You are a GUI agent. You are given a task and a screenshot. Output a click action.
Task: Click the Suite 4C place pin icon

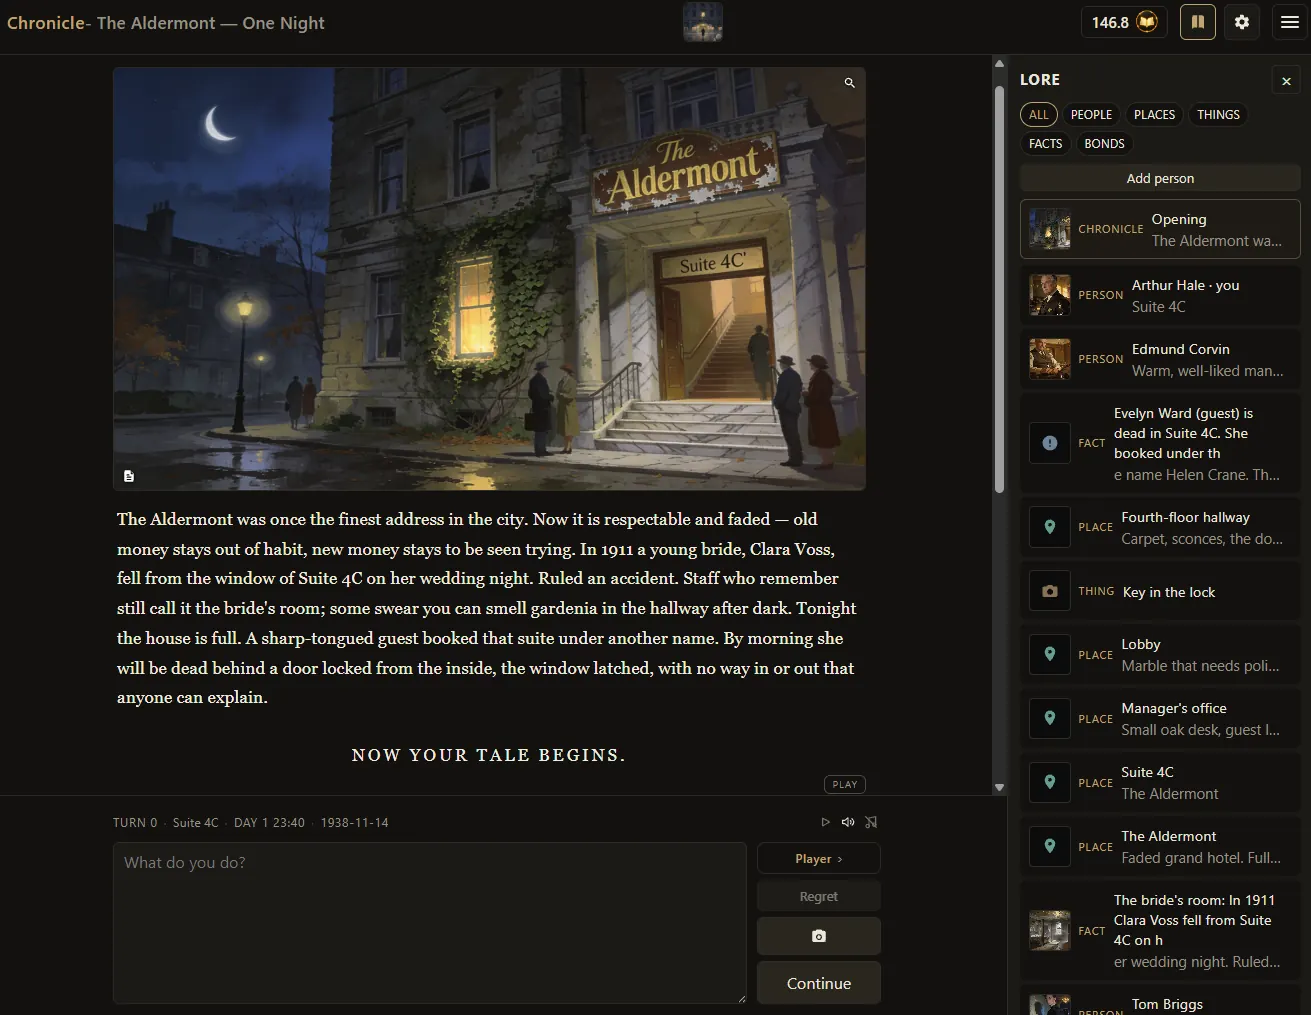(1050, 782)
